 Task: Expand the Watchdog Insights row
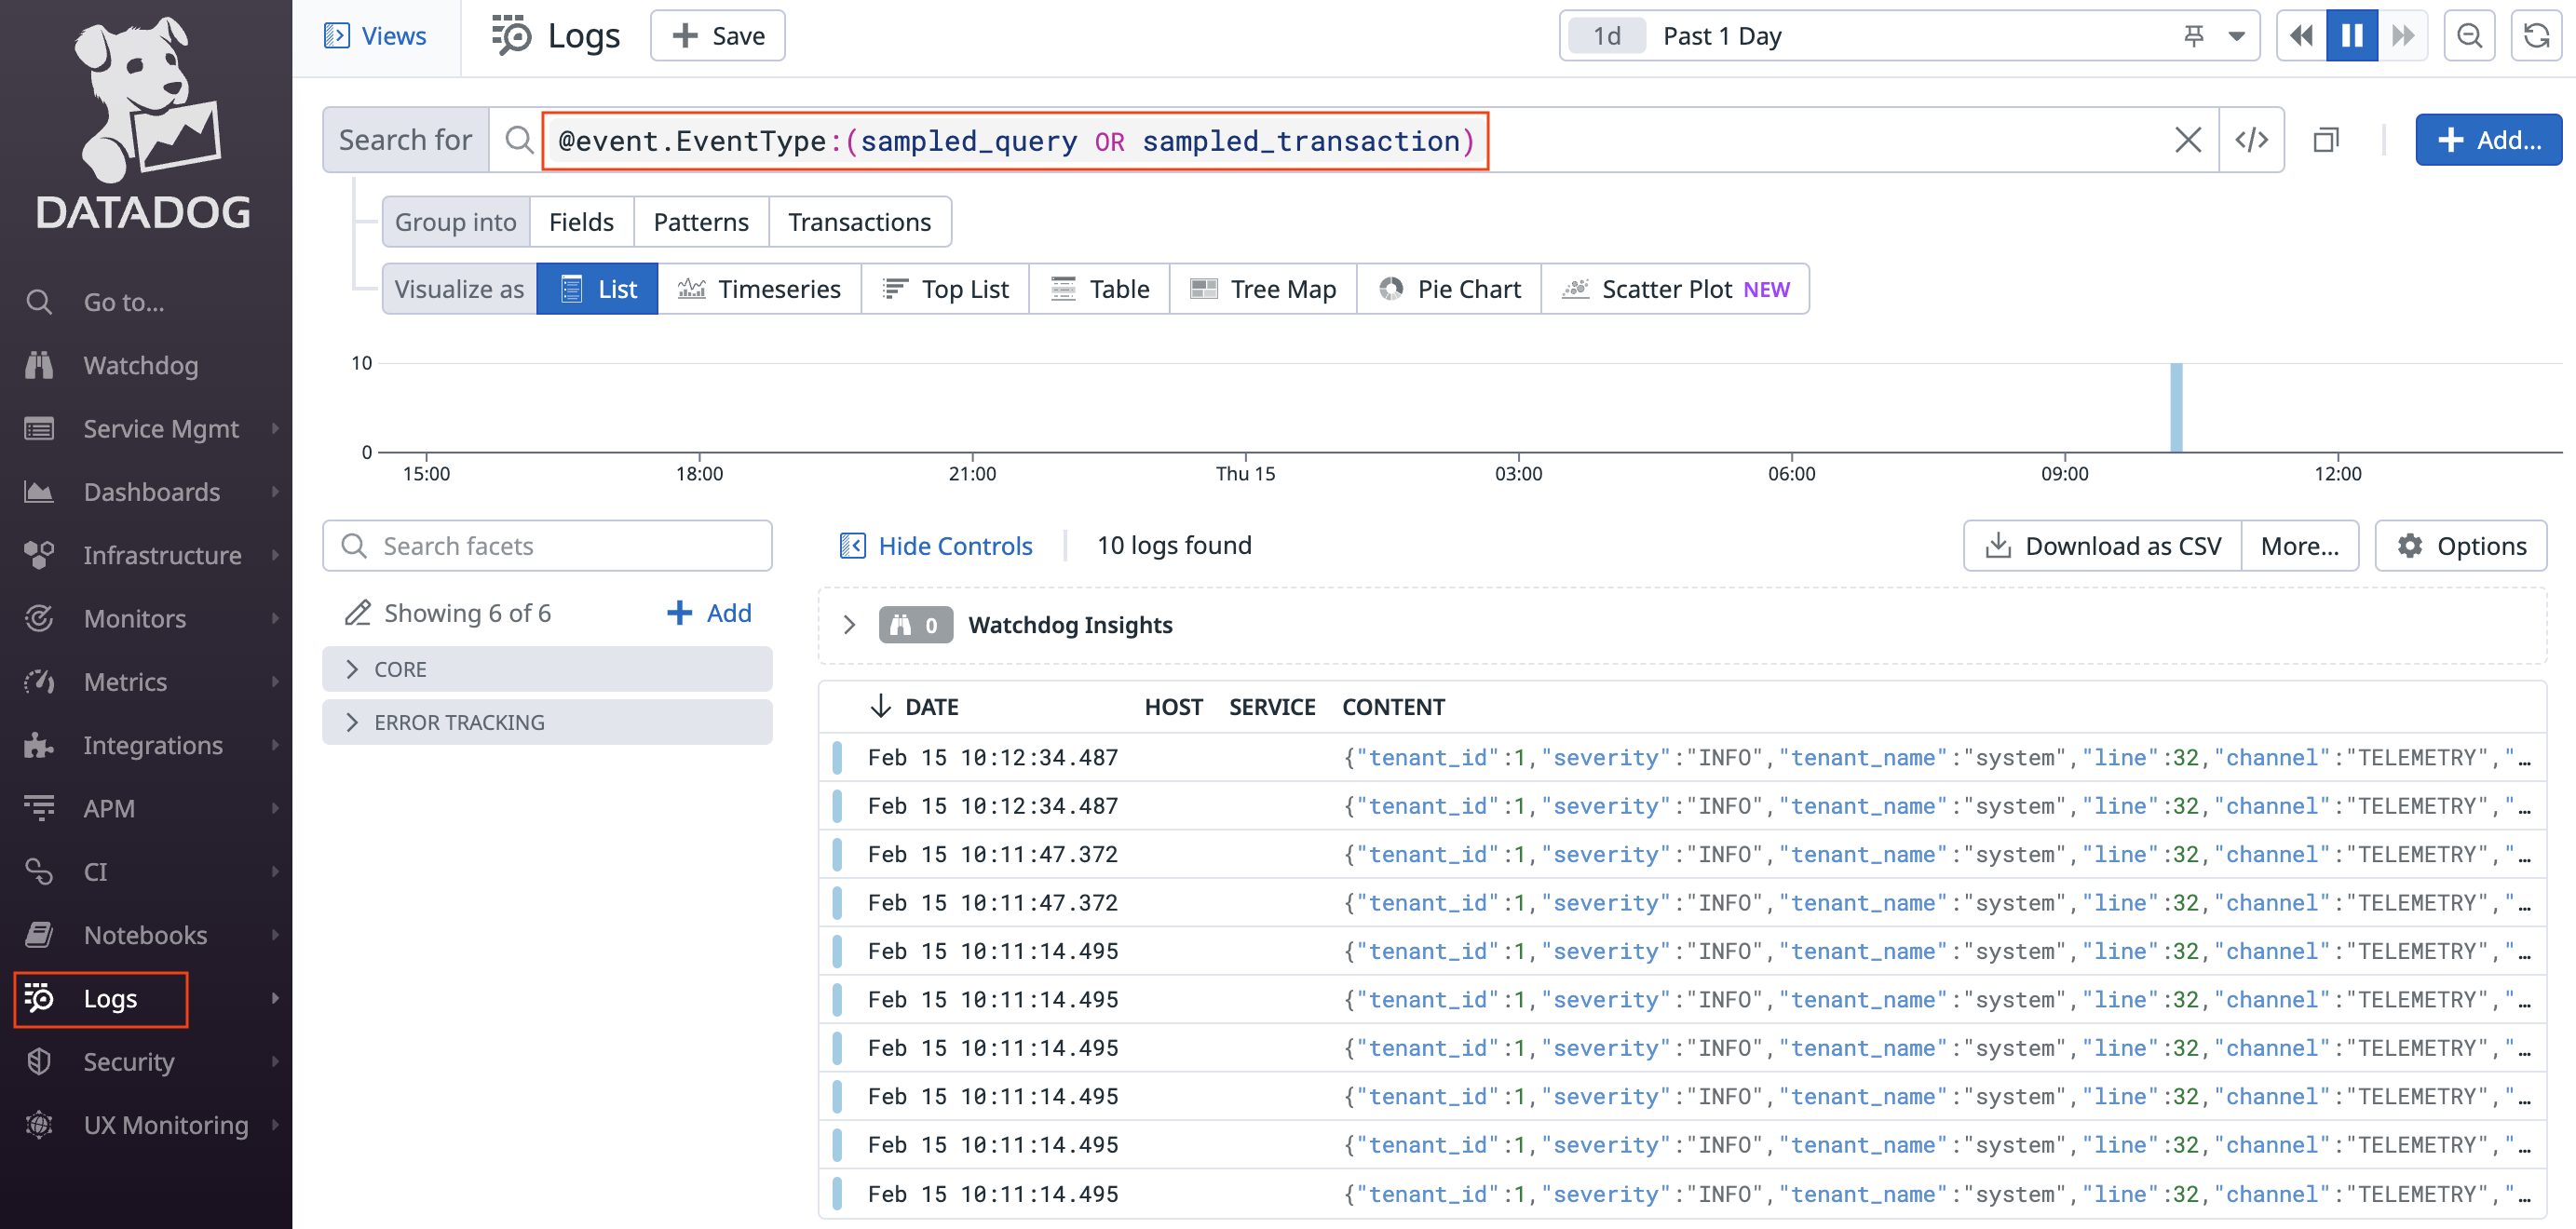click(847, 625)
